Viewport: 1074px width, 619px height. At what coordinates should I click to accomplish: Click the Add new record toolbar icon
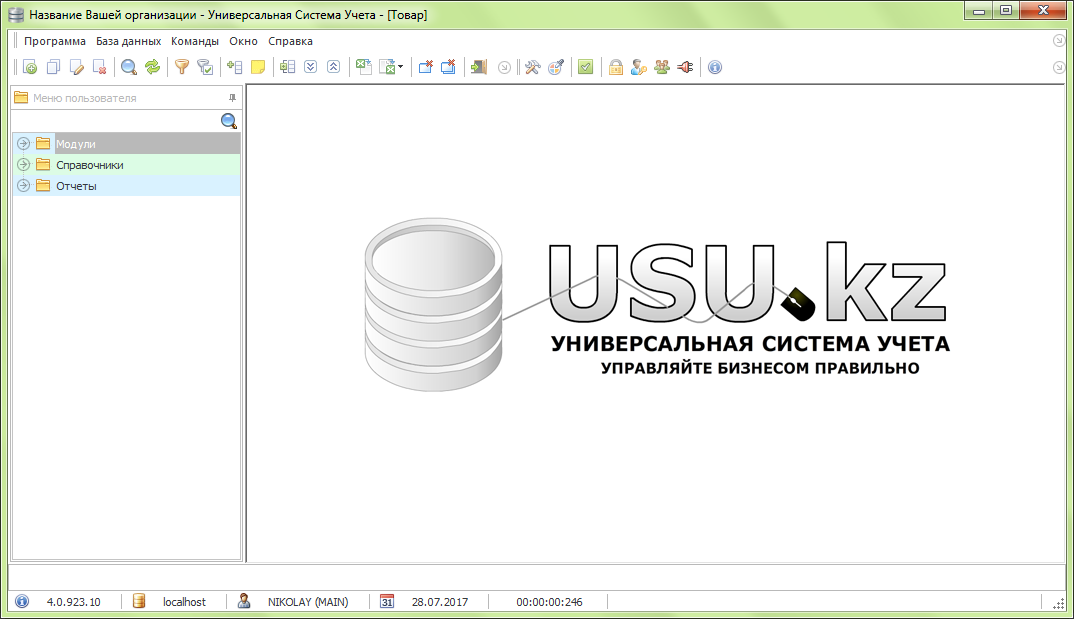29,67
